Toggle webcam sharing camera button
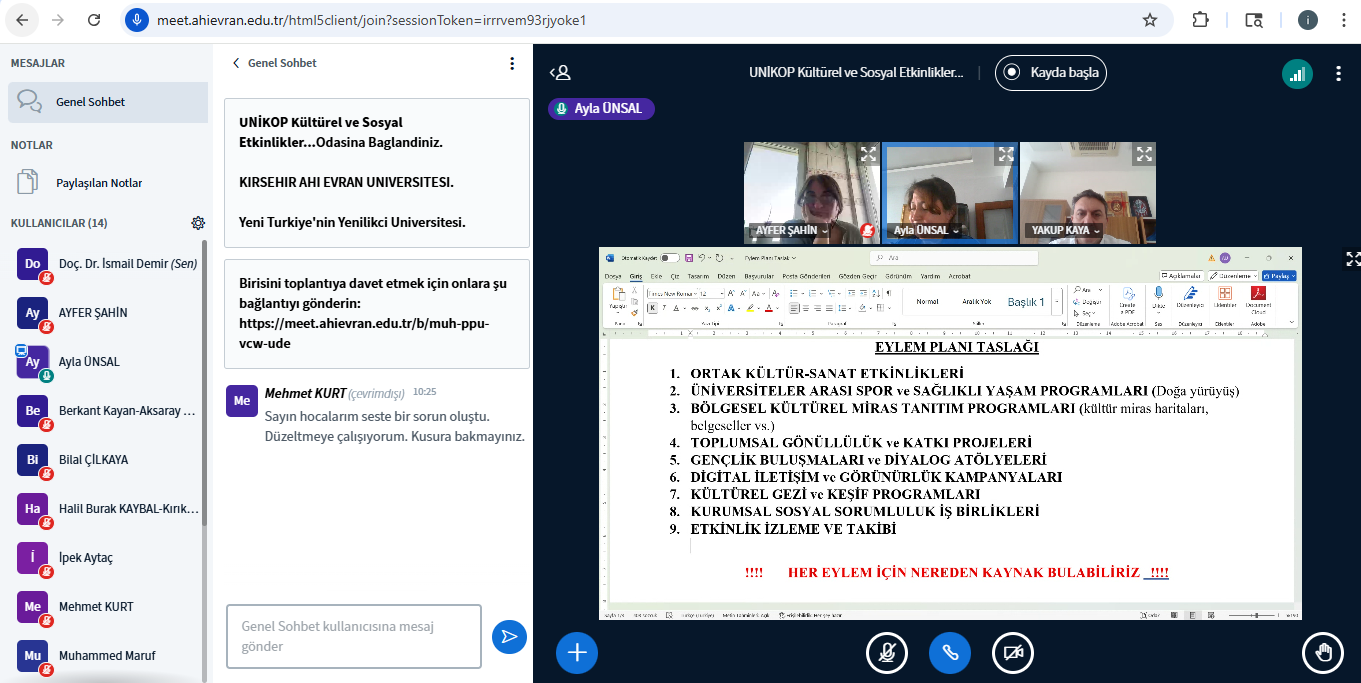1361x683 pixels. 1013,653
